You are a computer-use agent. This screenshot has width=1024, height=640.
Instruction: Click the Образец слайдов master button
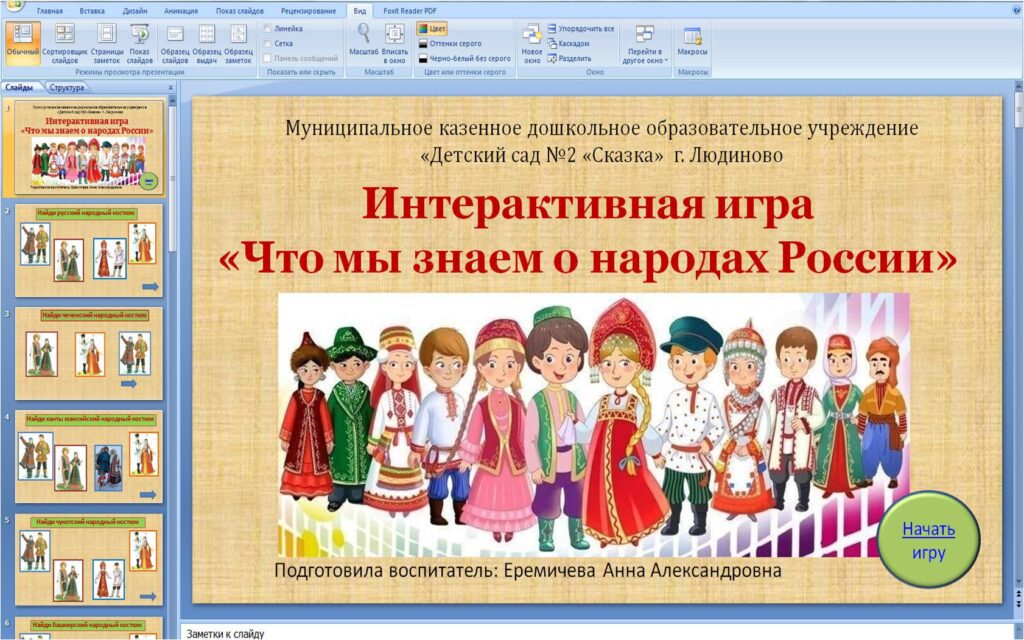click(x=175, y=45)
